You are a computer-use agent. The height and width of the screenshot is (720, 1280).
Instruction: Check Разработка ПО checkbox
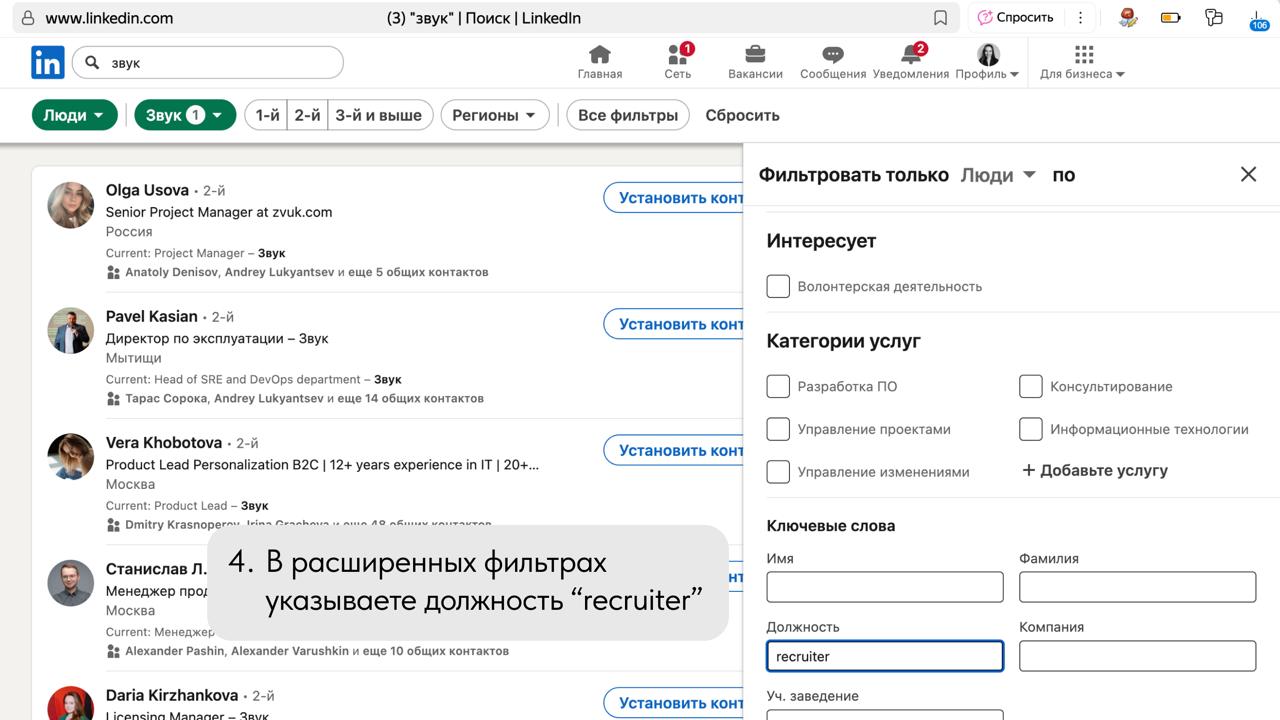(x=778, y=386)
